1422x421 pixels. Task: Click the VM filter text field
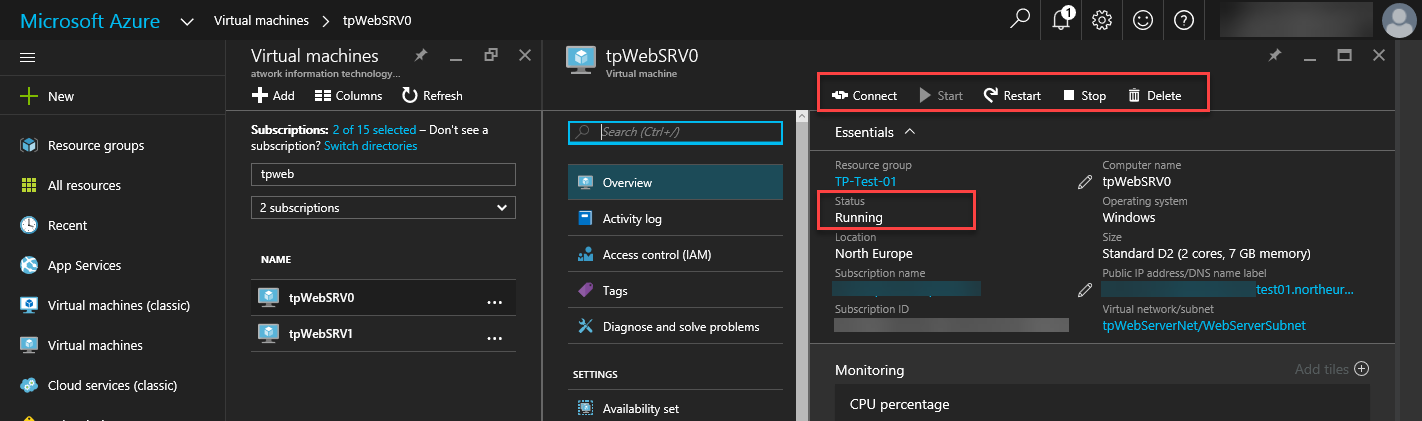tap(383, 174)
